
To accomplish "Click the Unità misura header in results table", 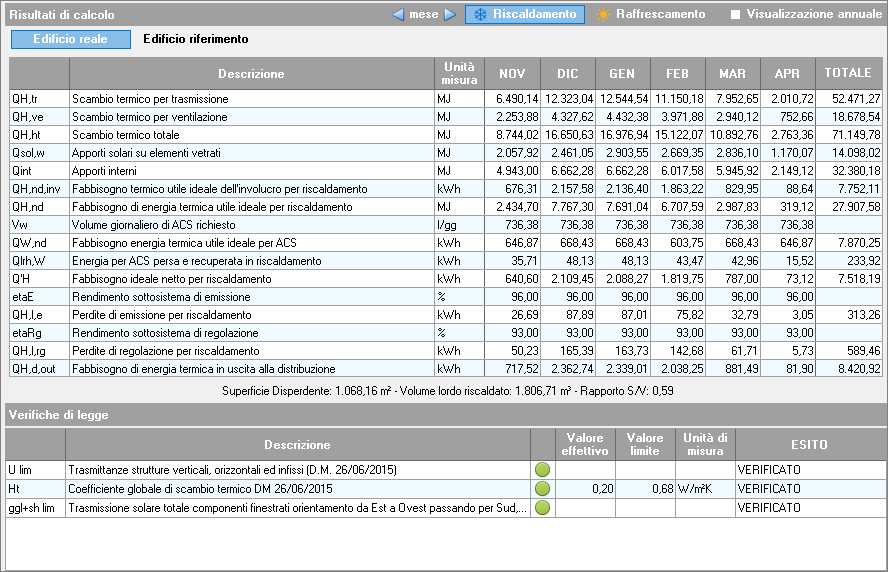I will coord(459,74).
